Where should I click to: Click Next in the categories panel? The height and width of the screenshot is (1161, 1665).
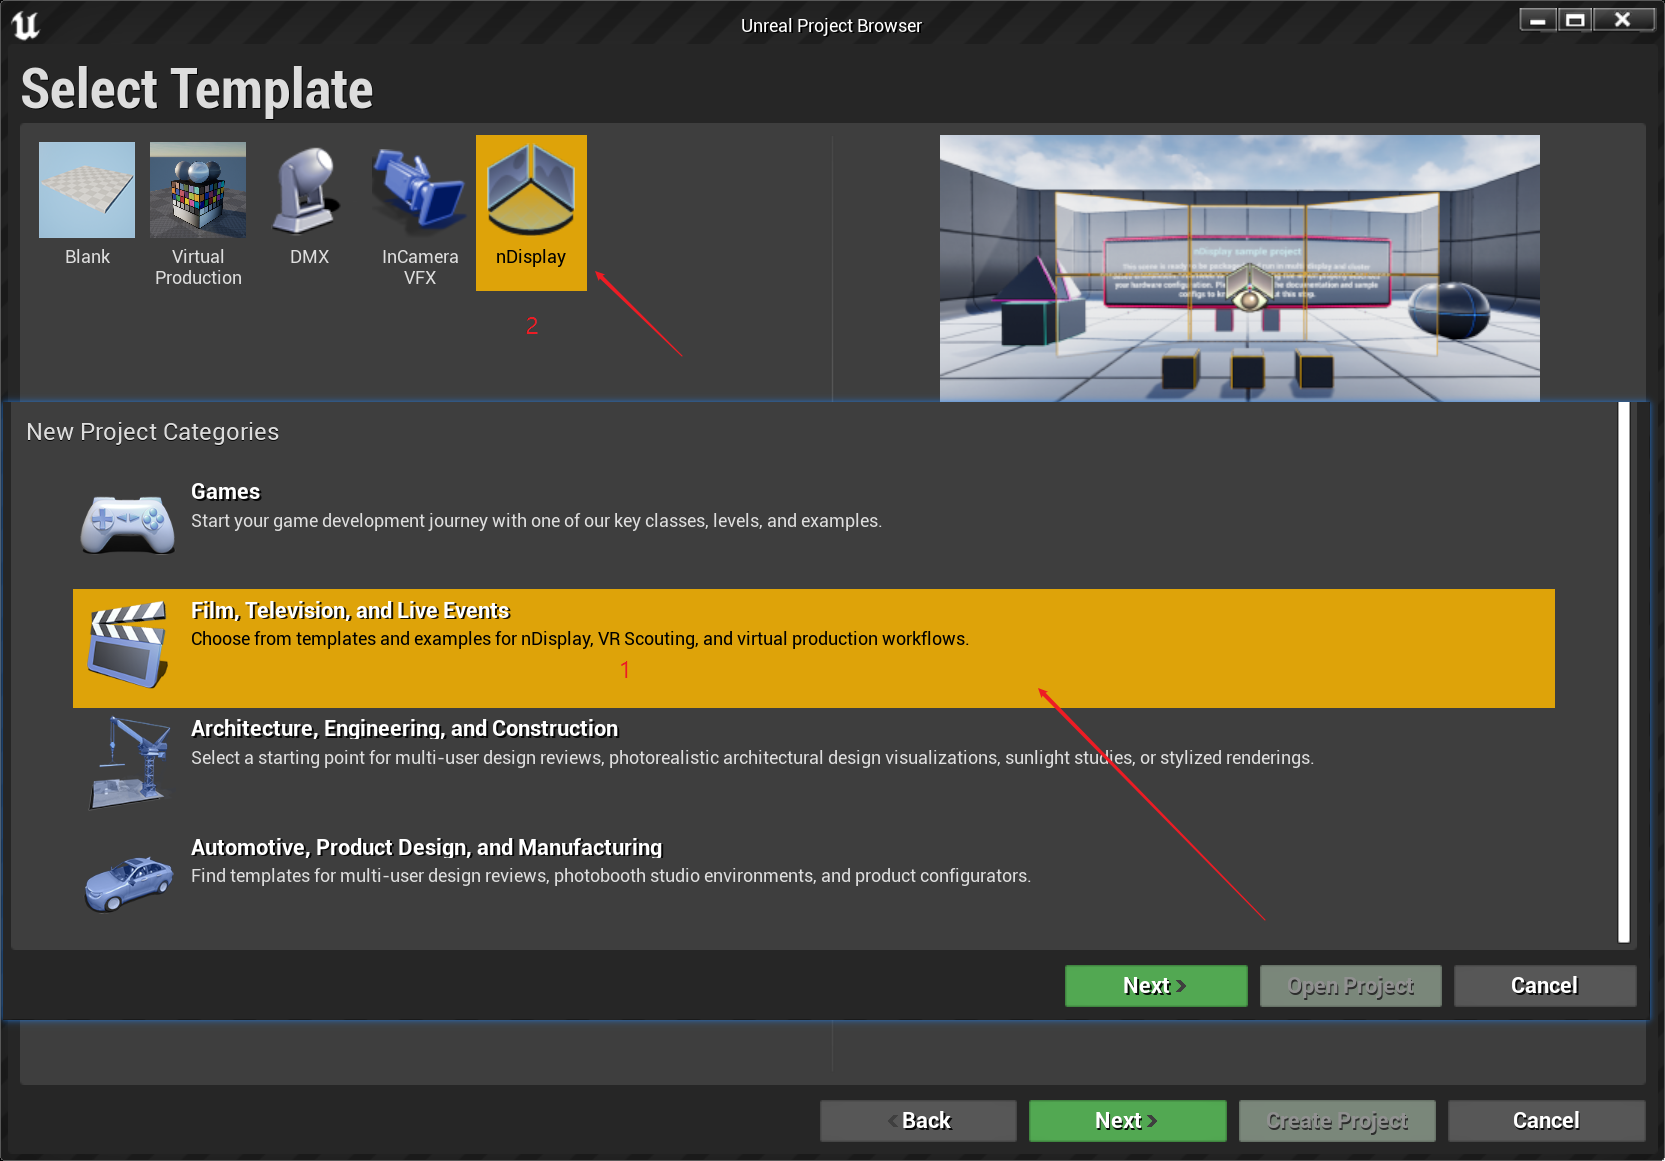tap(1156, 986)
